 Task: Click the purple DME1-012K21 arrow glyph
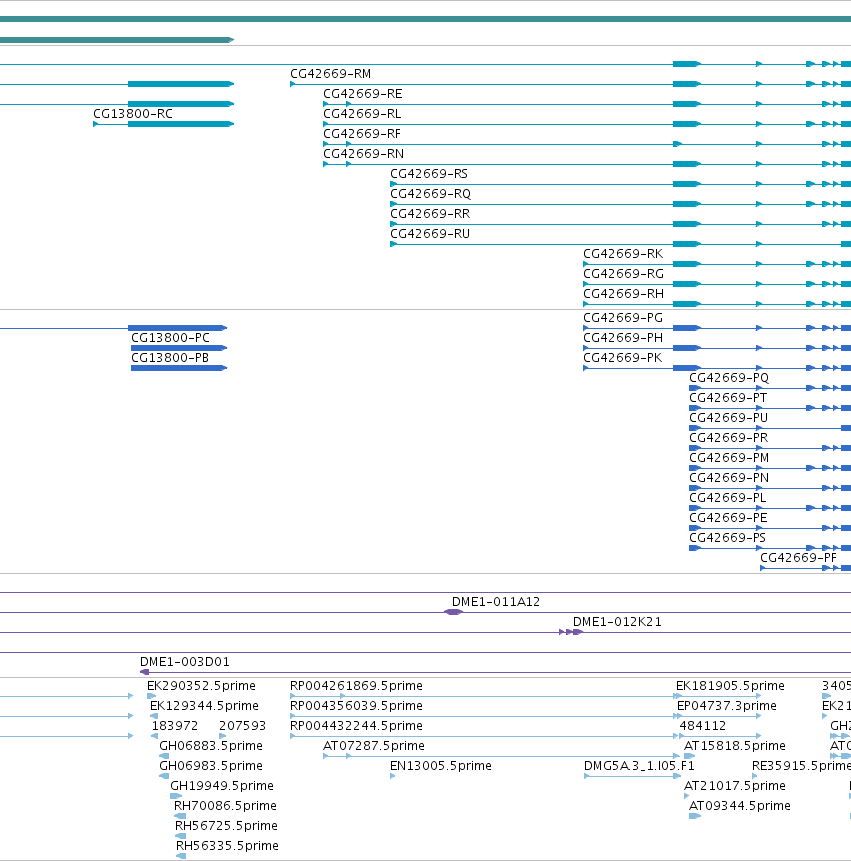571,632
